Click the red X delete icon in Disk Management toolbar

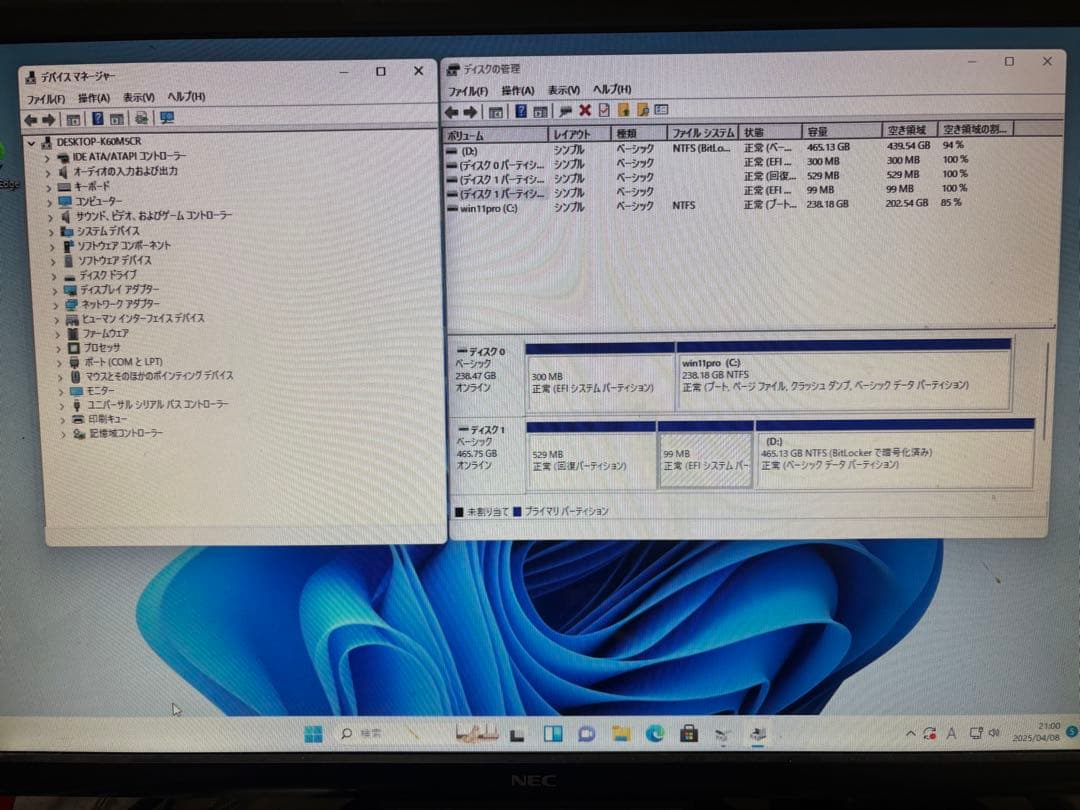coord(585,111)
